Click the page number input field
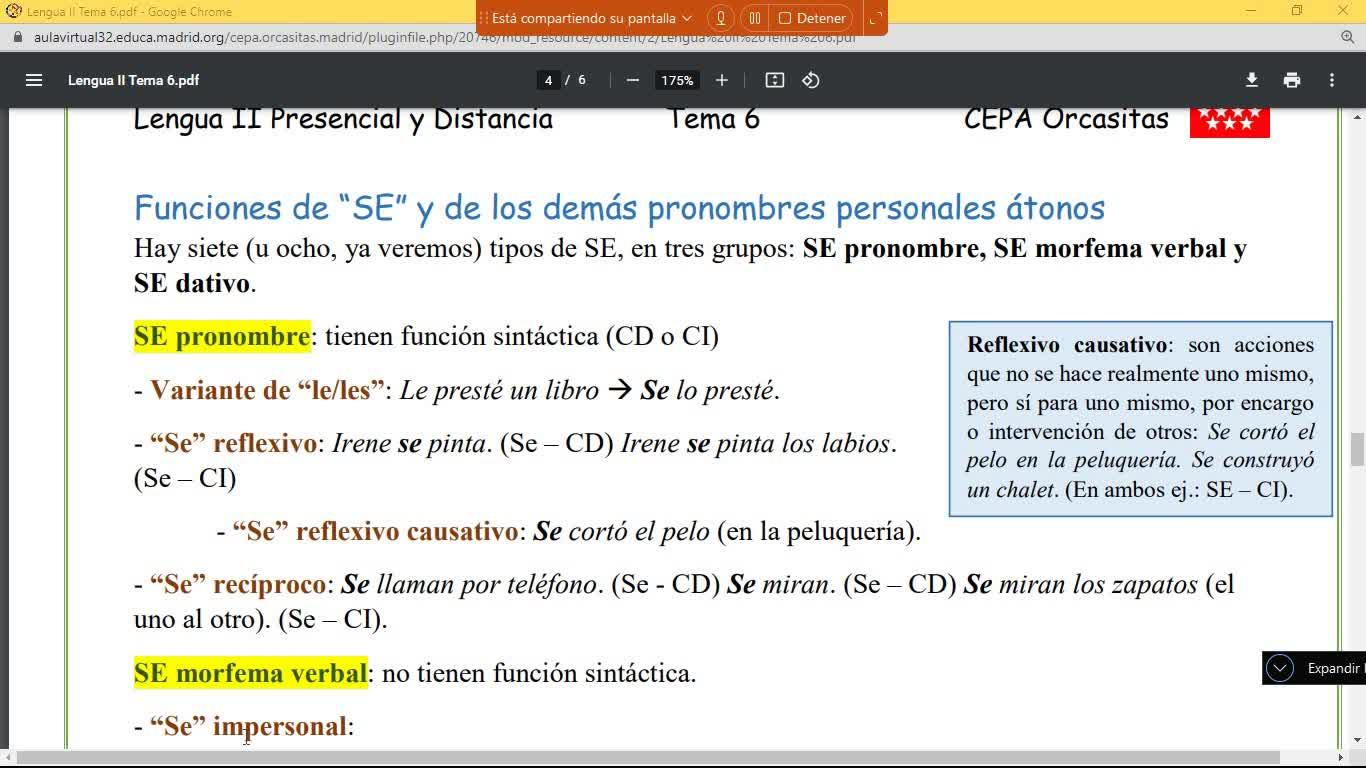Viewport: 1366px width, 768px height. [548, 80]
